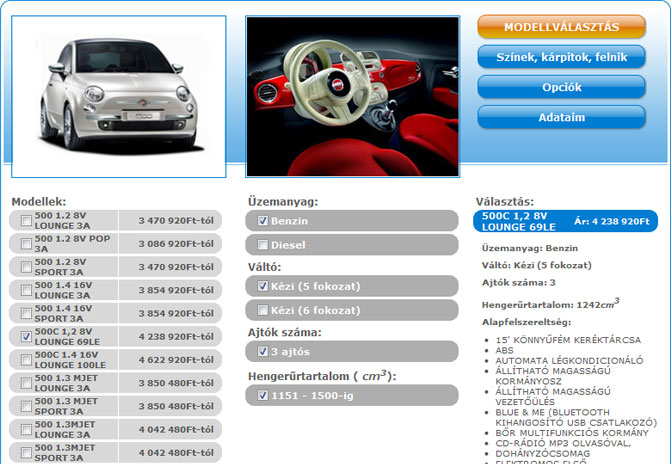Viewport: 671px width, 464px height.
Task: Click the 4 238 920Ft-tól price in model list
Action: click(176, 336)
